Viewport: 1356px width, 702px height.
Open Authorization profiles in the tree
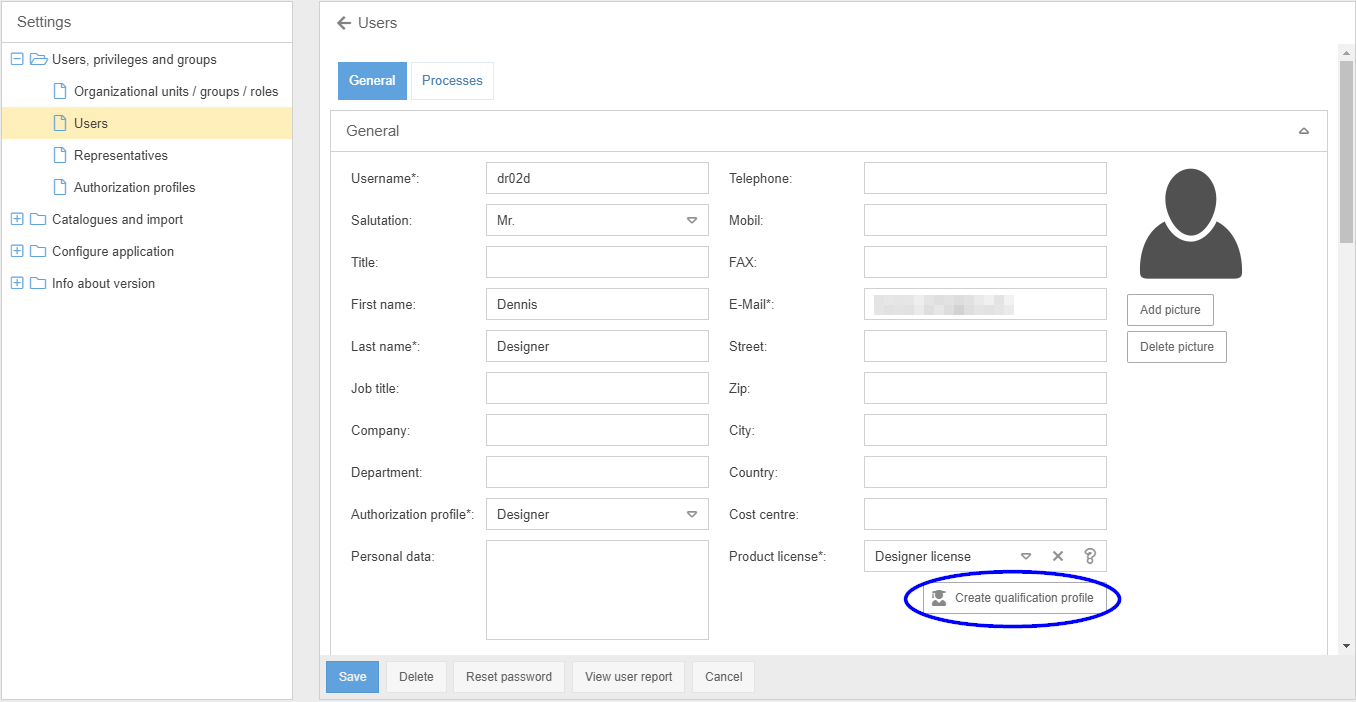[x=134, y=187]
